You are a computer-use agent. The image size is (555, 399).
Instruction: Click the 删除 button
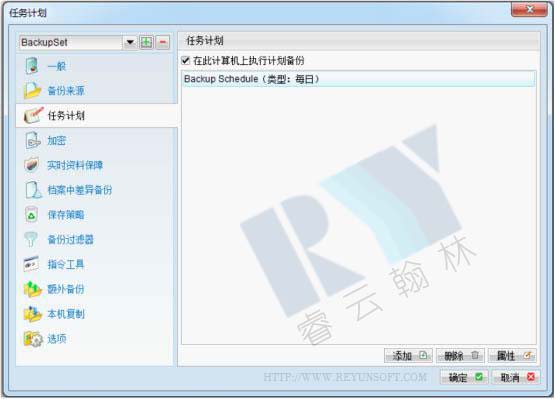(x=460, y=355)
